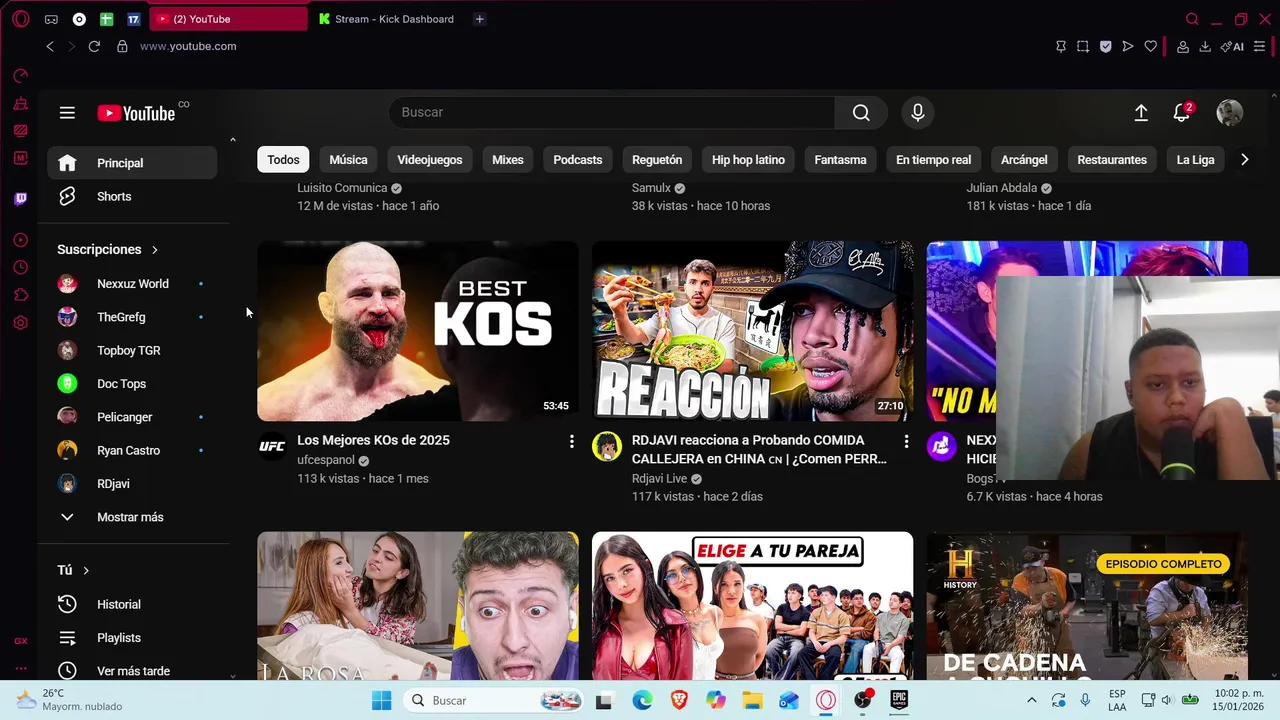Reload the page

pyautogui.click(x=94, y=46)
